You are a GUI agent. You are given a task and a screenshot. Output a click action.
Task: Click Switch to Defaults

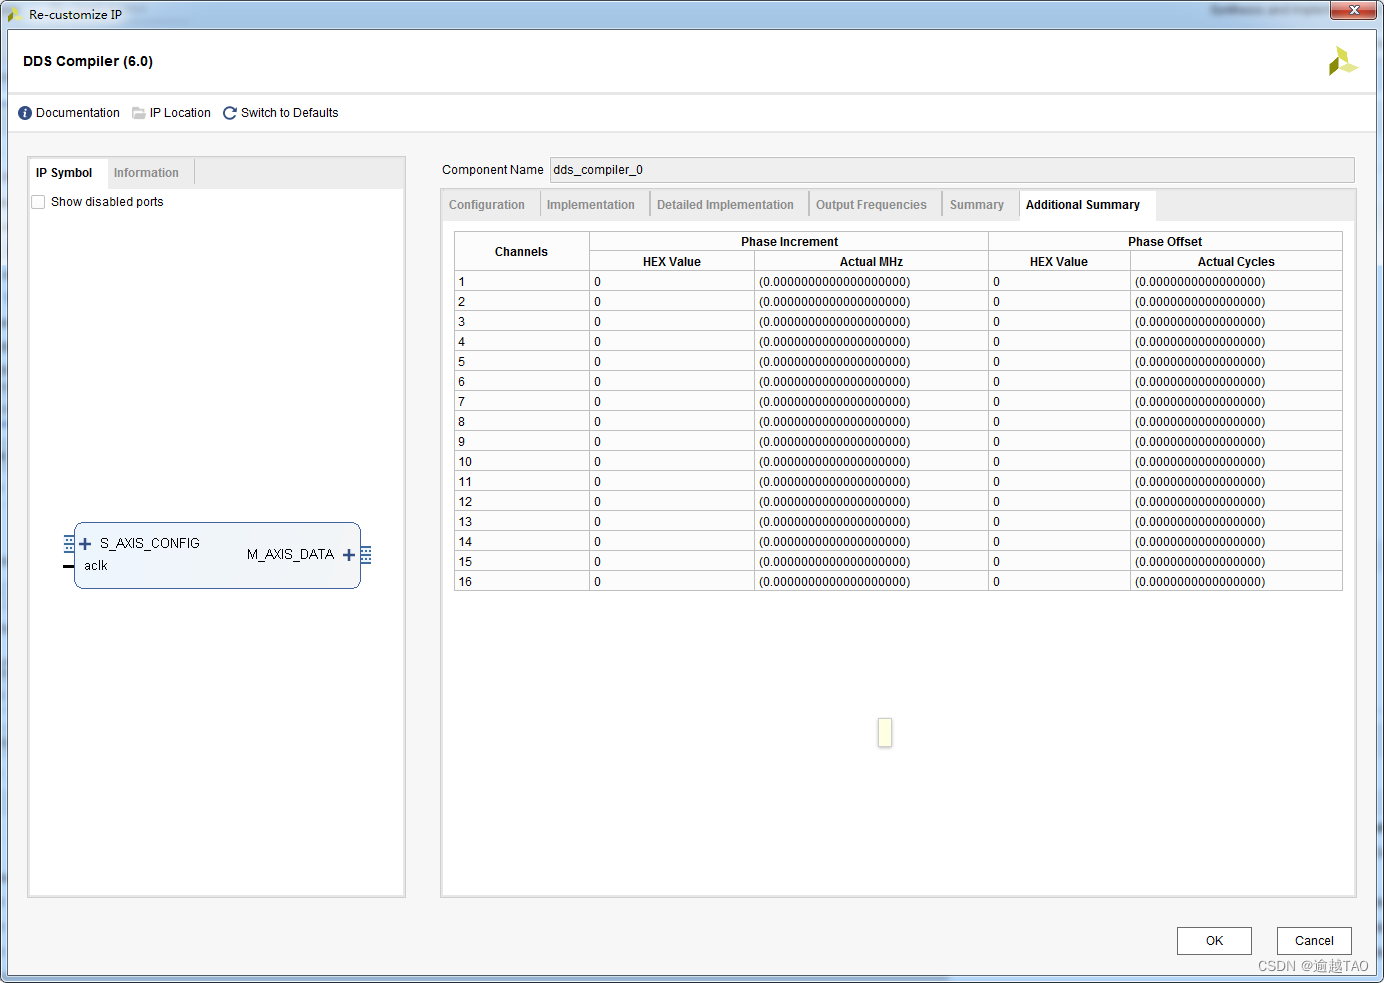290,113
